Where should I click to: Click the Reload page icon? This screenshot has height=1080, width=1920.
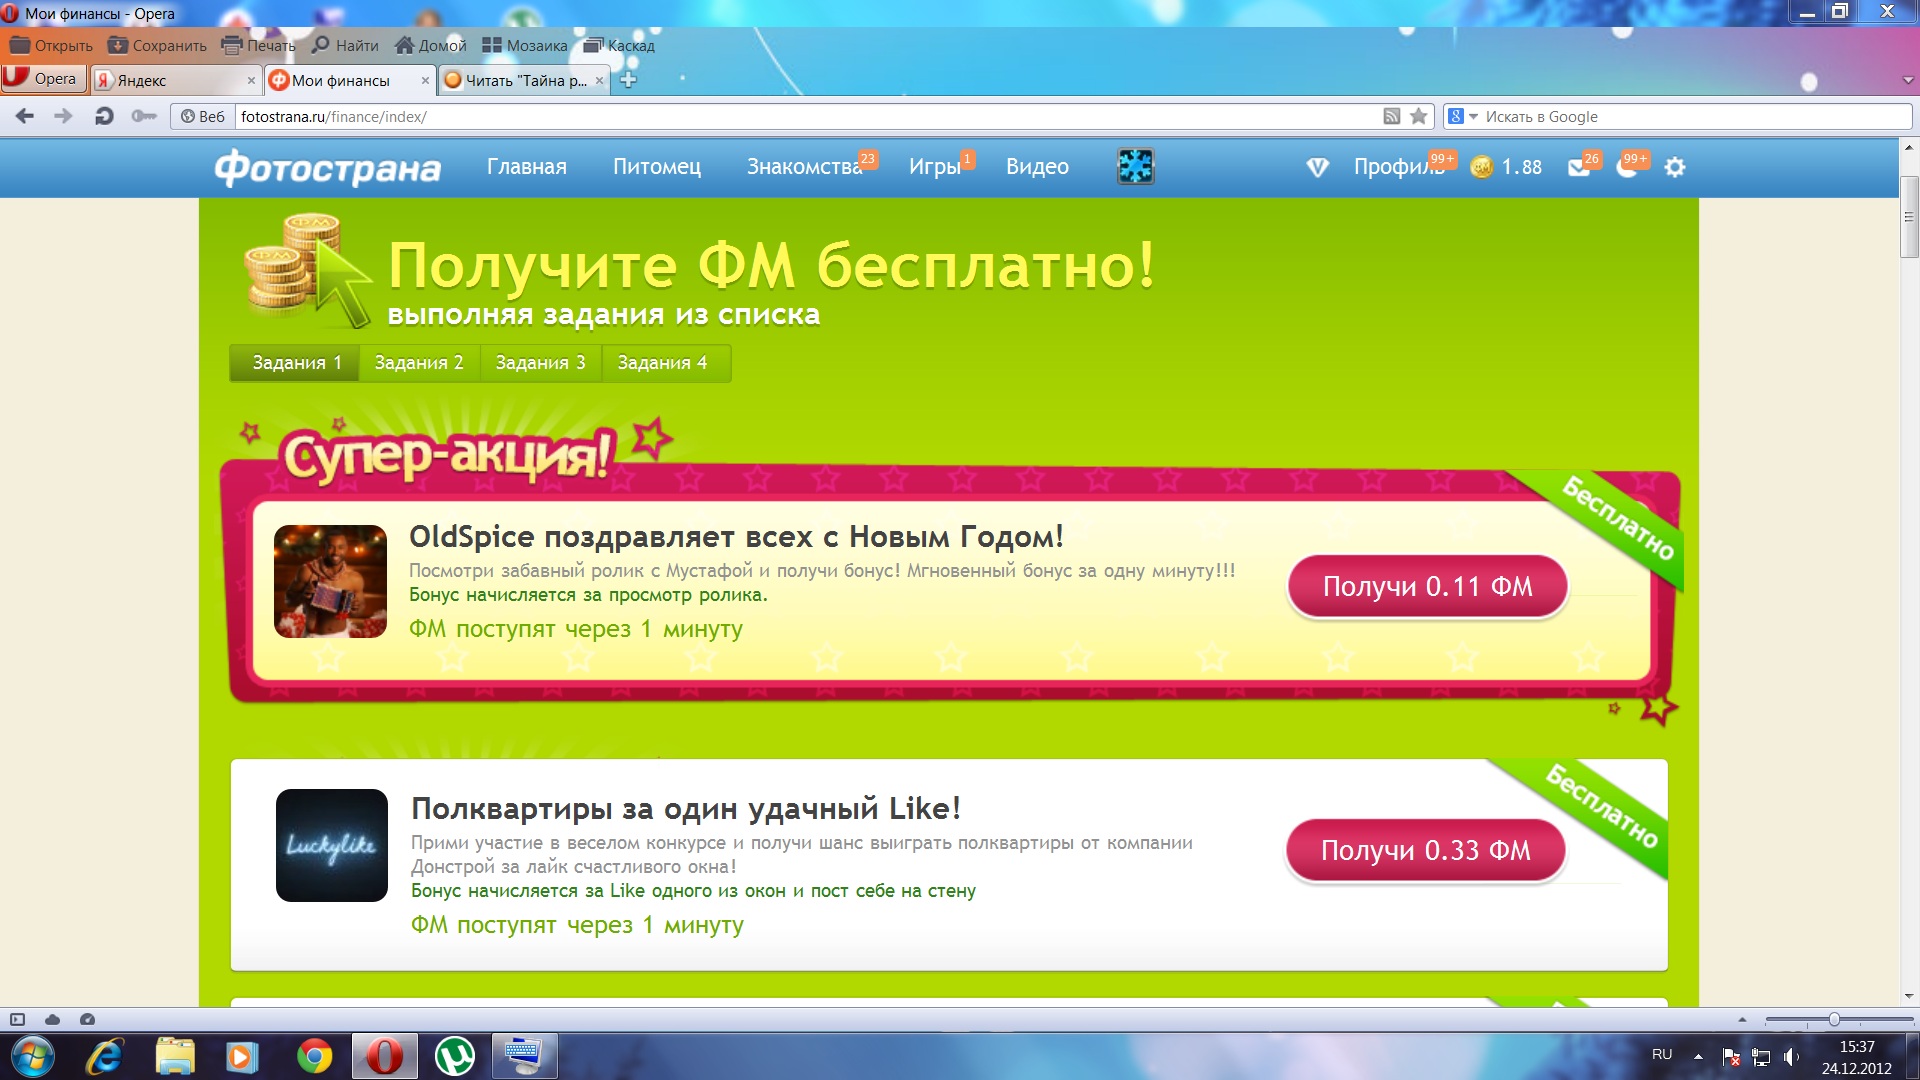coord(103,116)
